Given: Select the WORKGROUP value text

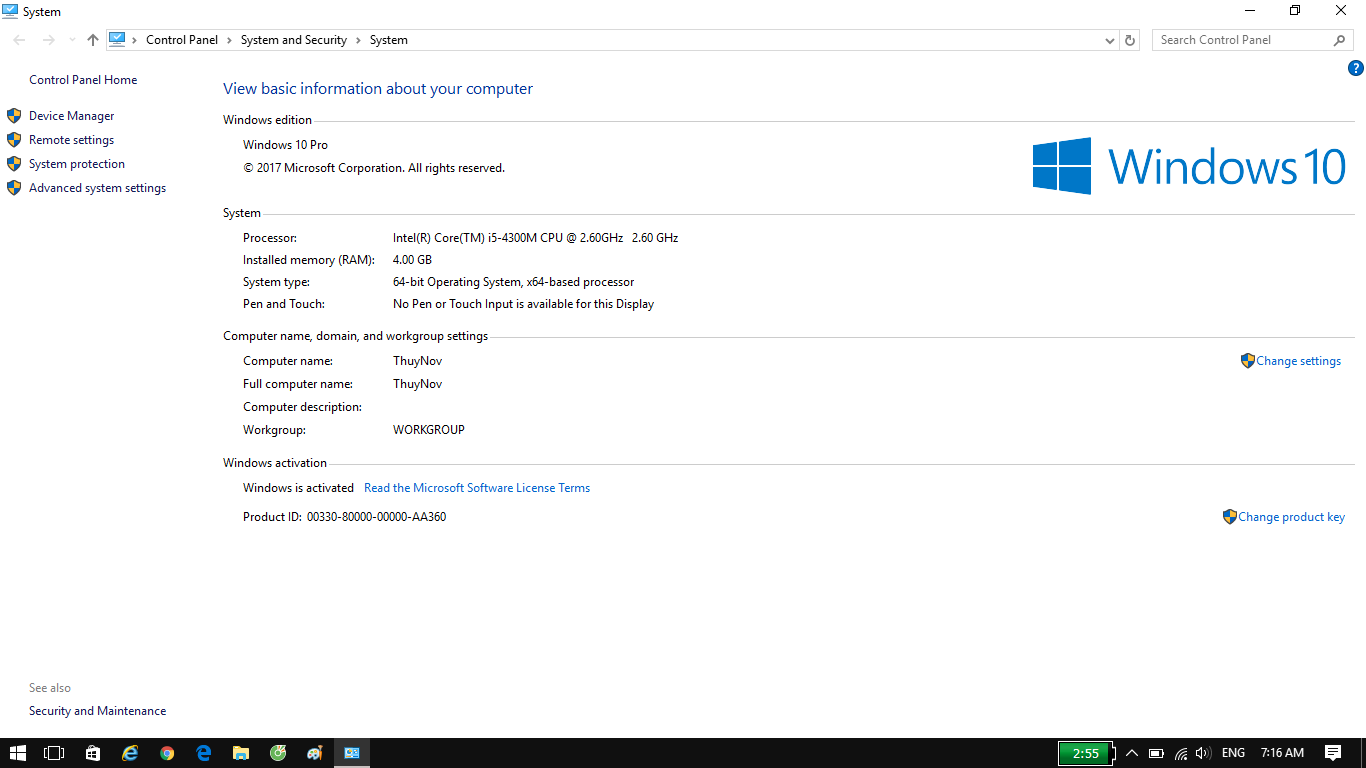Looking at the screenshot, I should 429,430.
